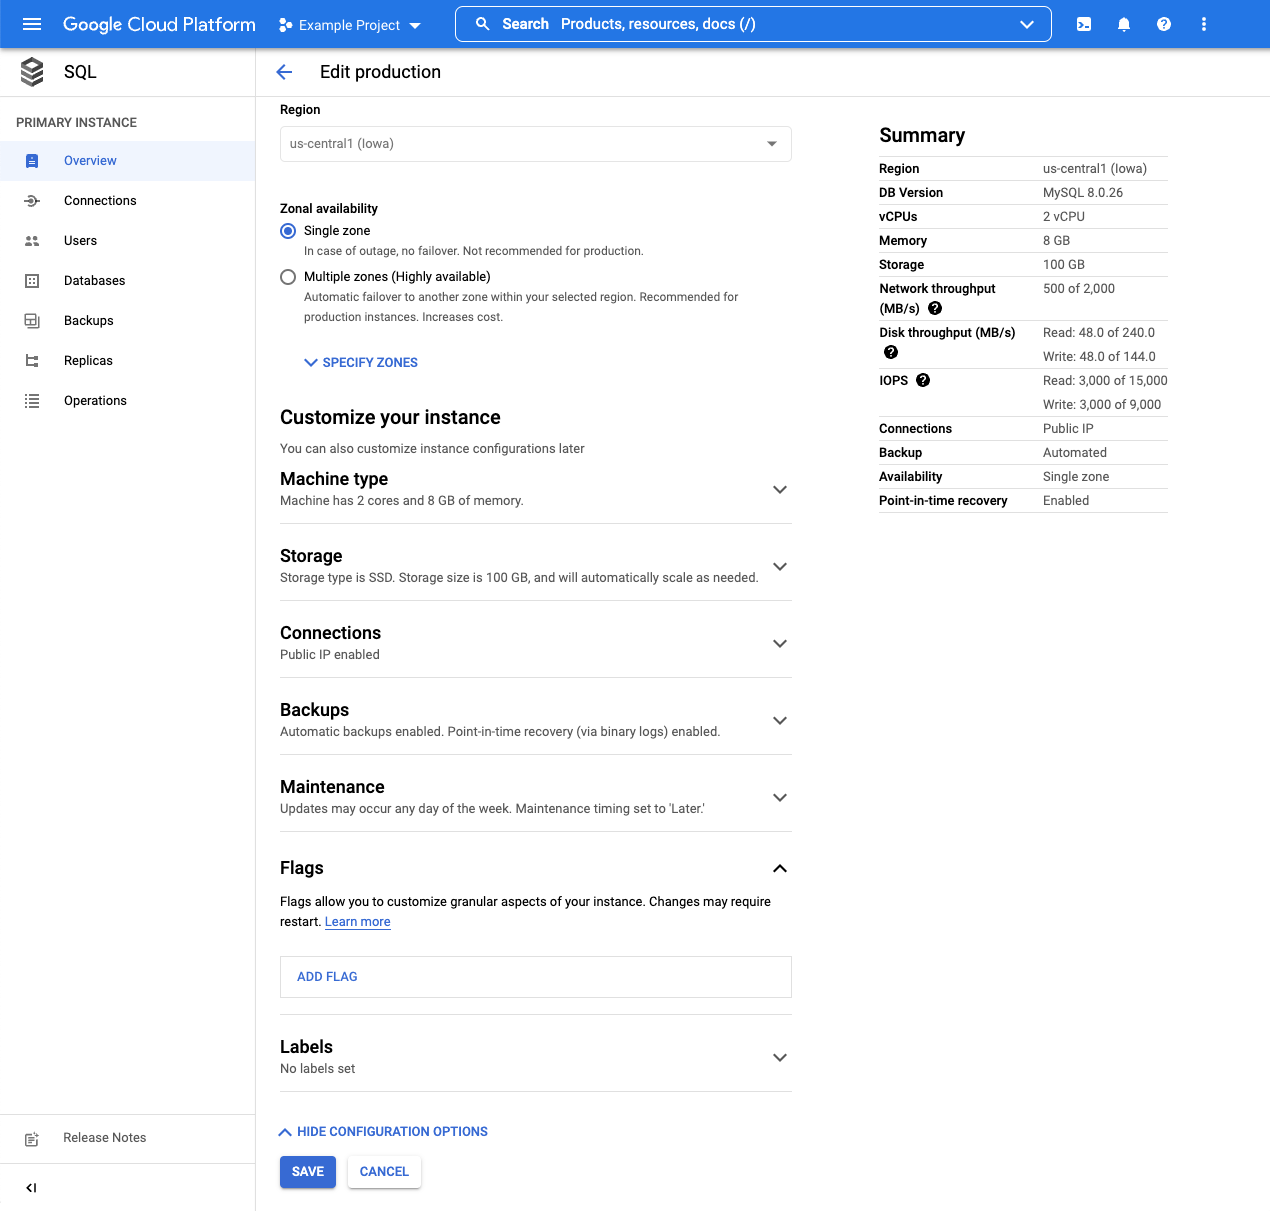The image size is (1270, 1211).
Task: Show IOPS help tooltip icon
Action: click(x=923, y=380)
